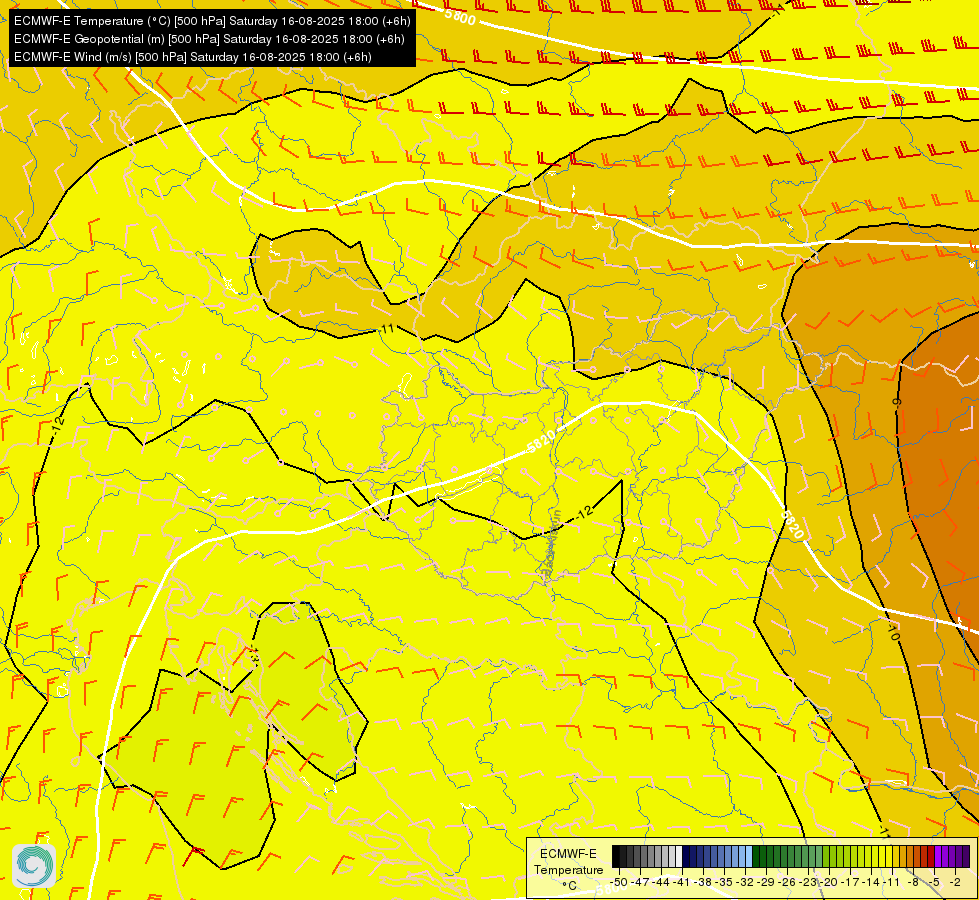Select the ECMWF-E Geopotential 500 hPa title line

[209, 39]
